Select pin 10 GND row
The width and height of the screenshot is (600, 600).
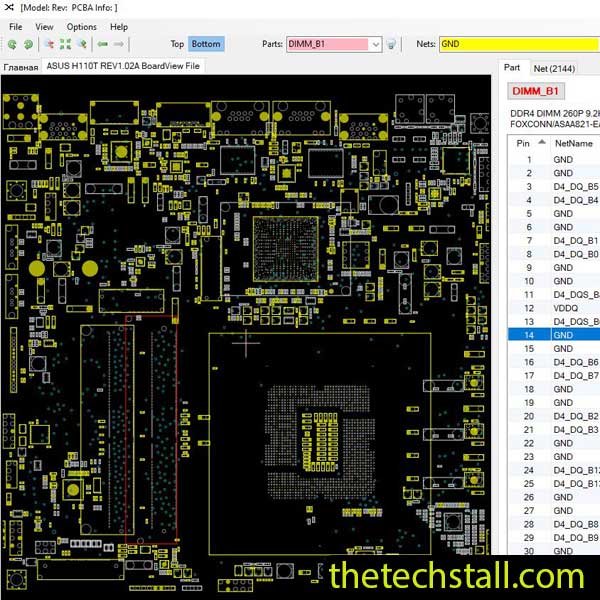pos(554,281)
